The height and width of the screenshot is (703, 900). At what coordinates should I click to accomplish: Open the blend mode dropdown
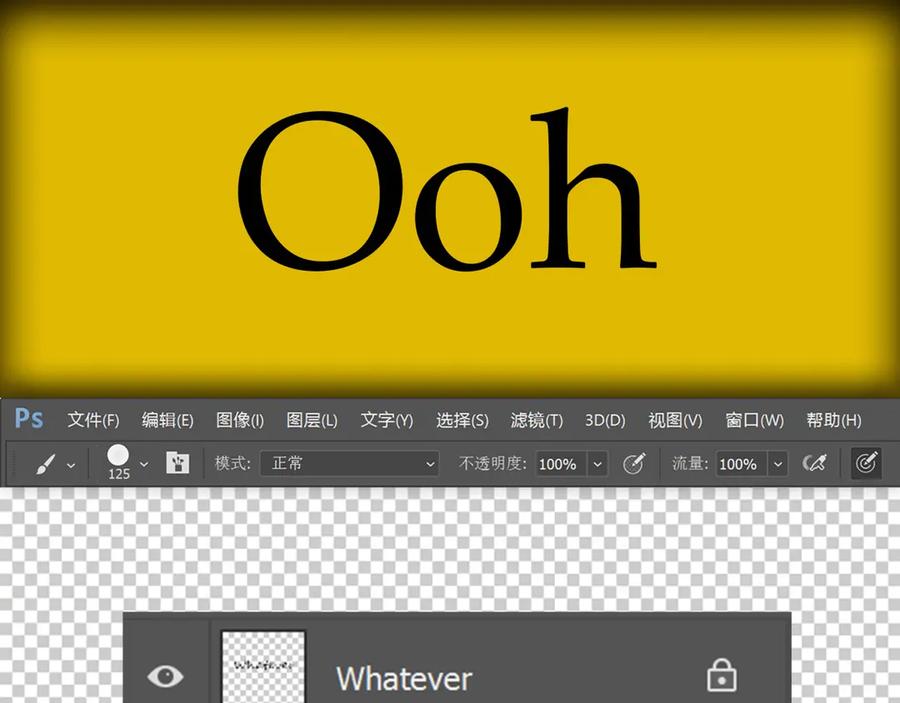point(350,463)
